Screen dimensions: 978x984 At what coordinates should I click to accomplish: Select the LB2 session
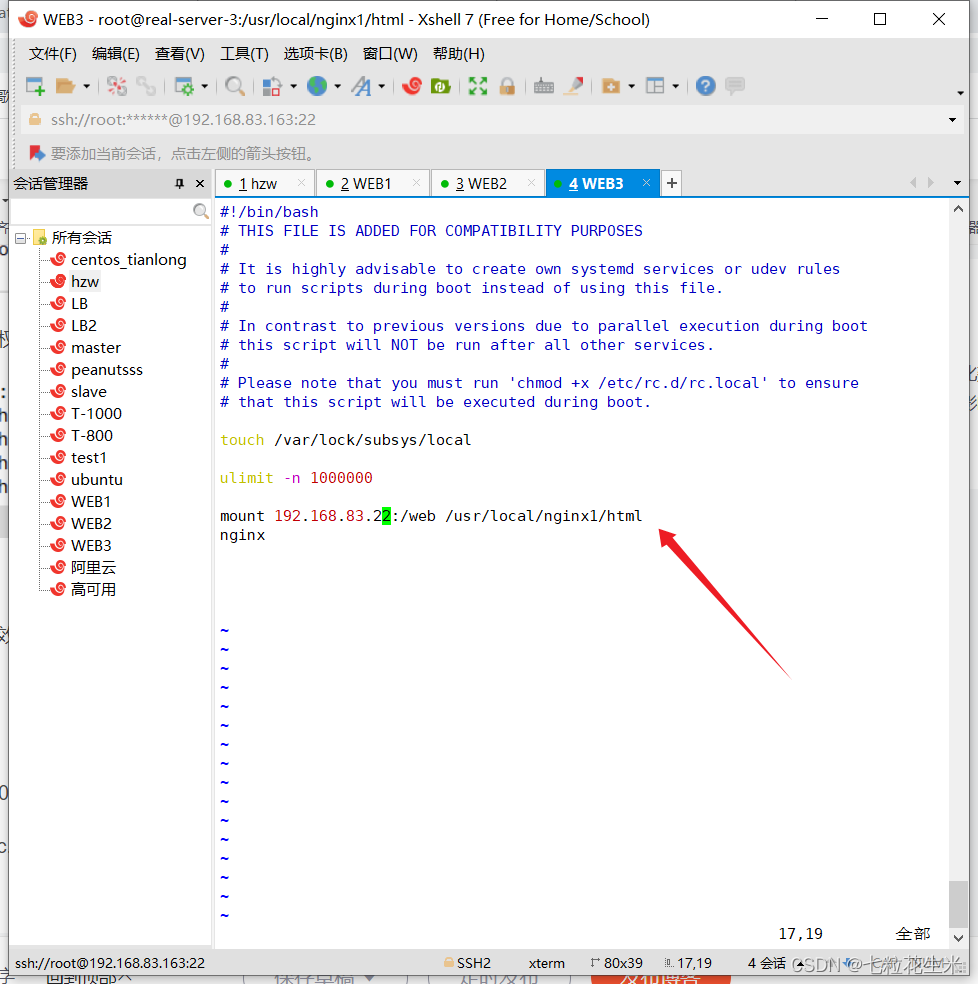tap(83, 326)
